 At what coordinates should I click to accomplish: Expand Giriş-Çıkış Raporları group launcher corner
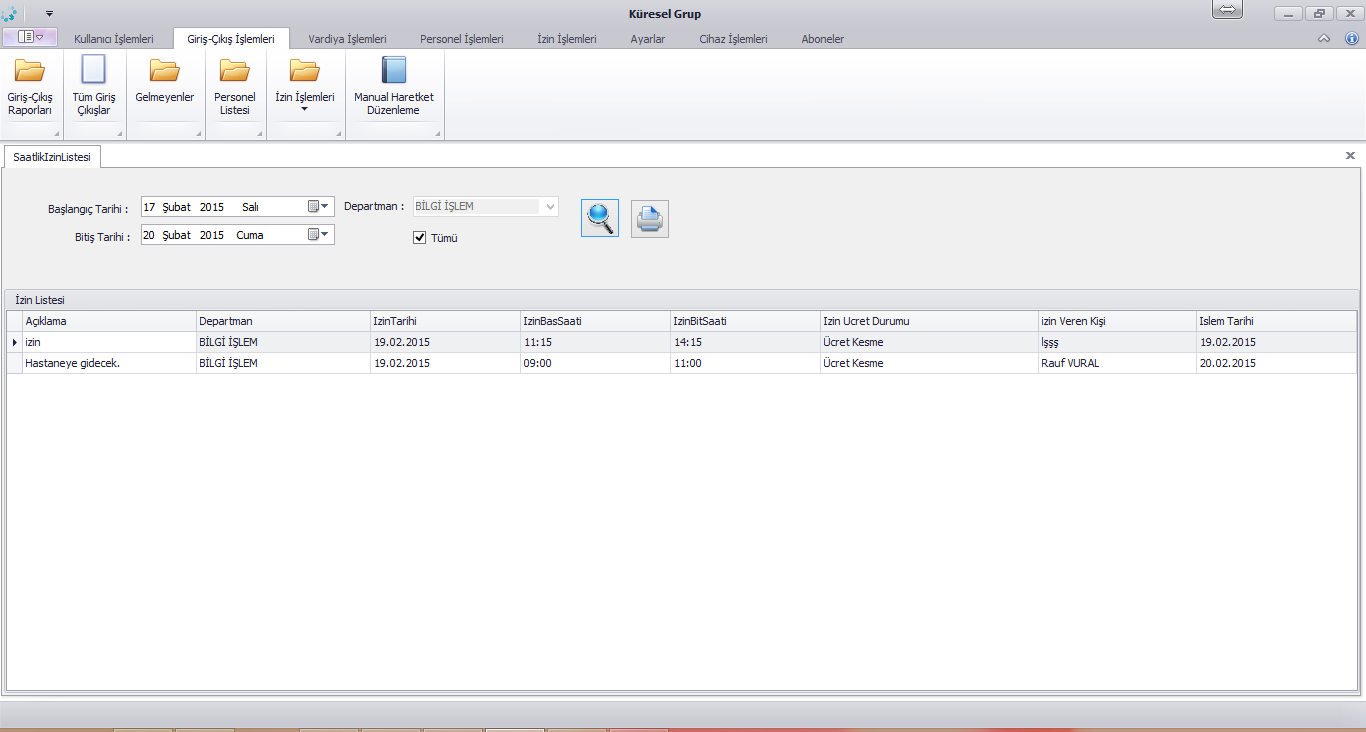[56, 134]
